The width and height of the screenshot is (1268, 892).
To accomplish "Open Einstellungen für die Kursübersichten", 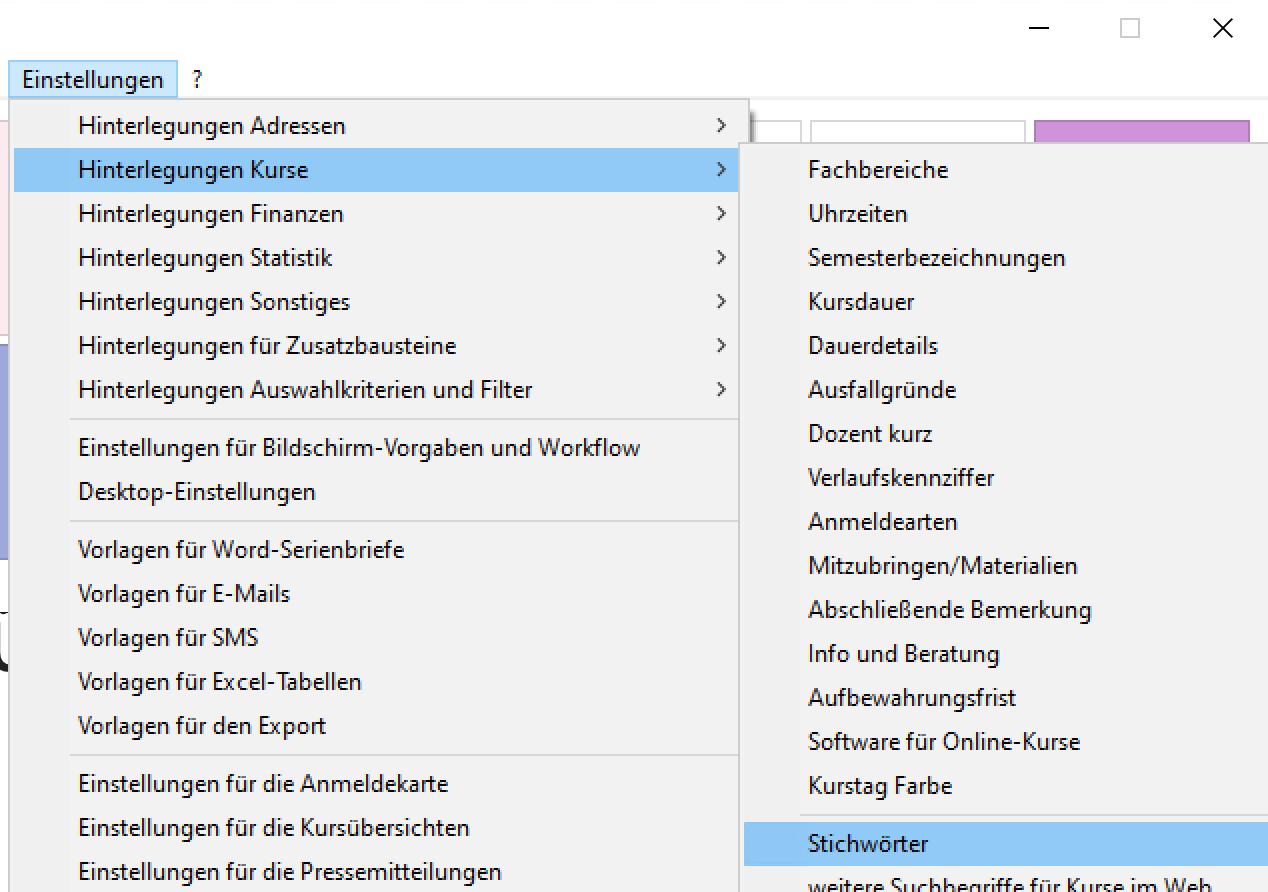I will (376, 828).
